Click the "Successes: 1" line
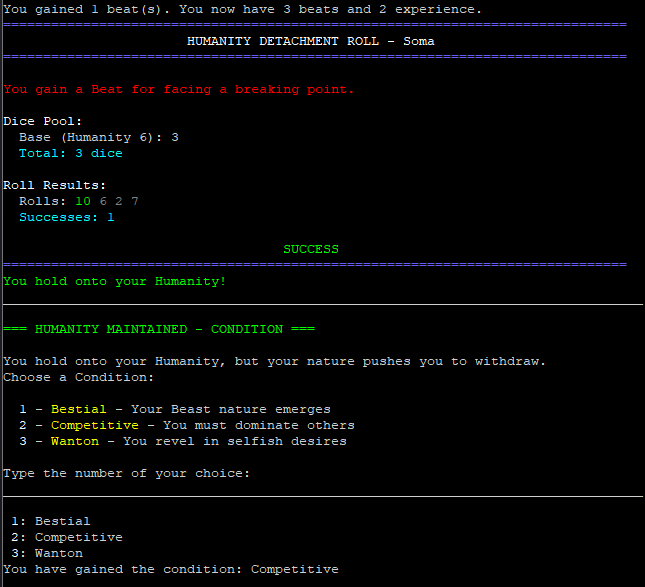Screen dimensions: 645x587 [67, 217]
